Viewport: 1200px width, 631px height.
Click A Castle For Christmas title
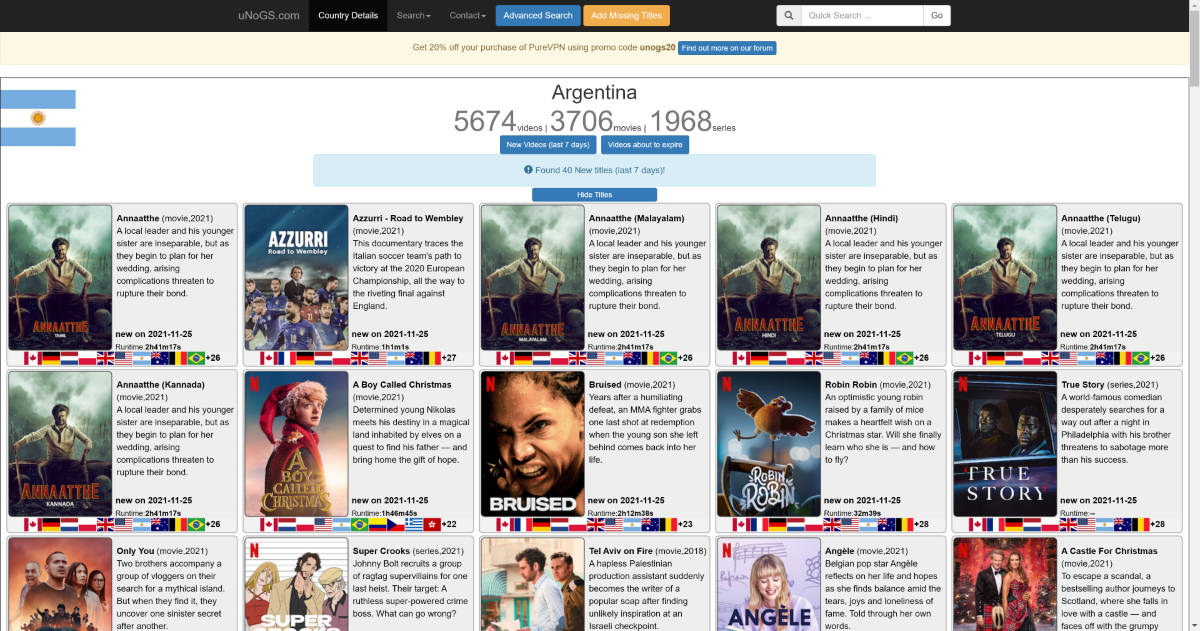coord(1109,551)
